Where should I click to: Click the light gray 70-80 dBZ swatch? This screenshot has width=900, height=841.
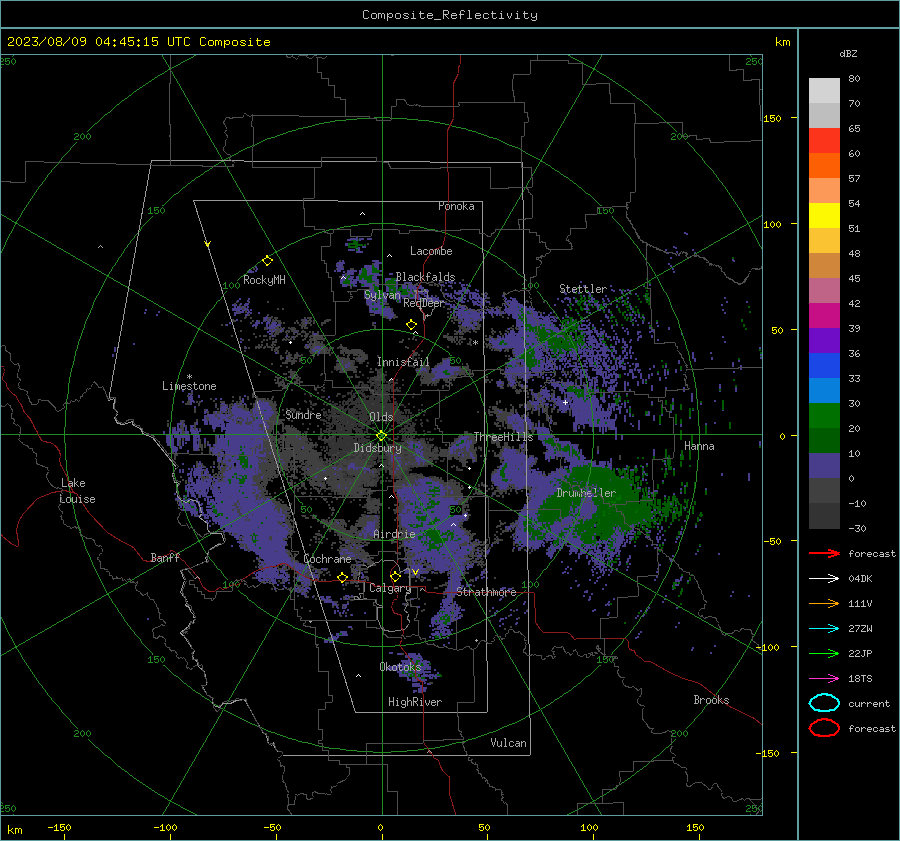tap(824, 91)
